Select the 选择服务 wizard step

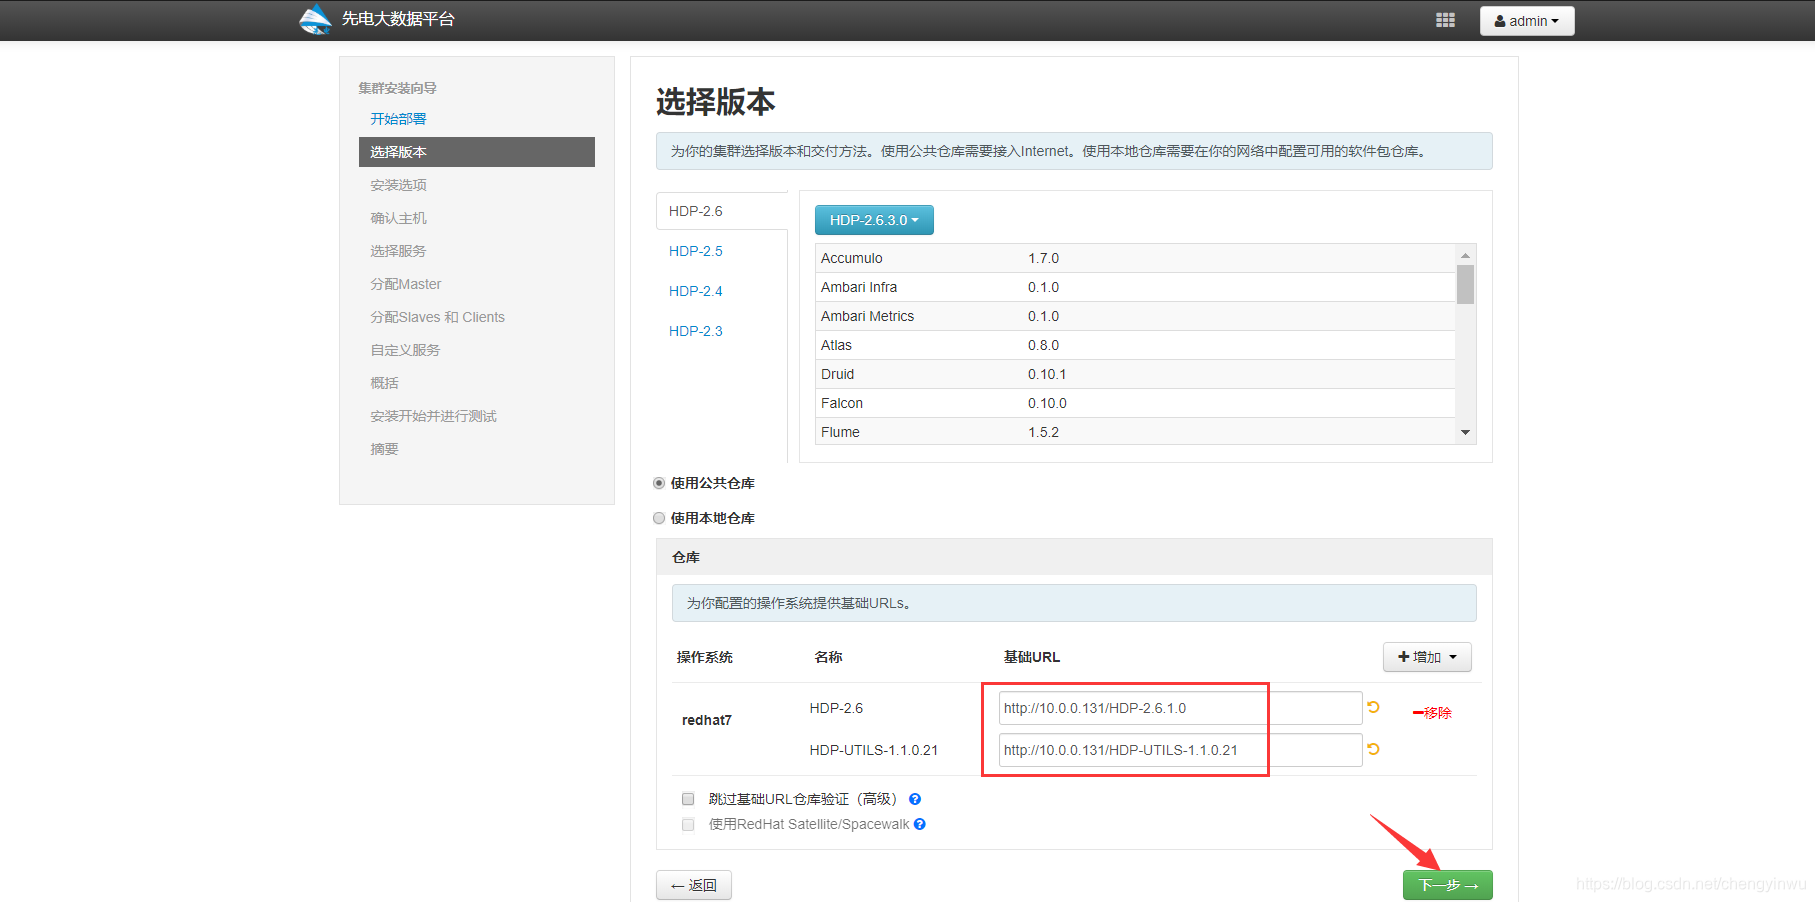tap(398, 251)
